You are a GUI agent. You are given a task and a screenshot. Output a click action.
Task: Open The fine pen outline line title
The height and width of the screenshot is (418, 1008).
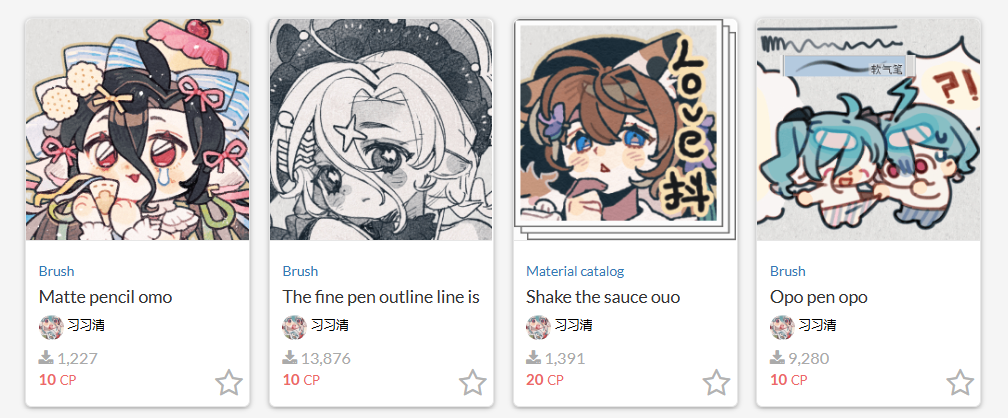click(x=381, y=297)
